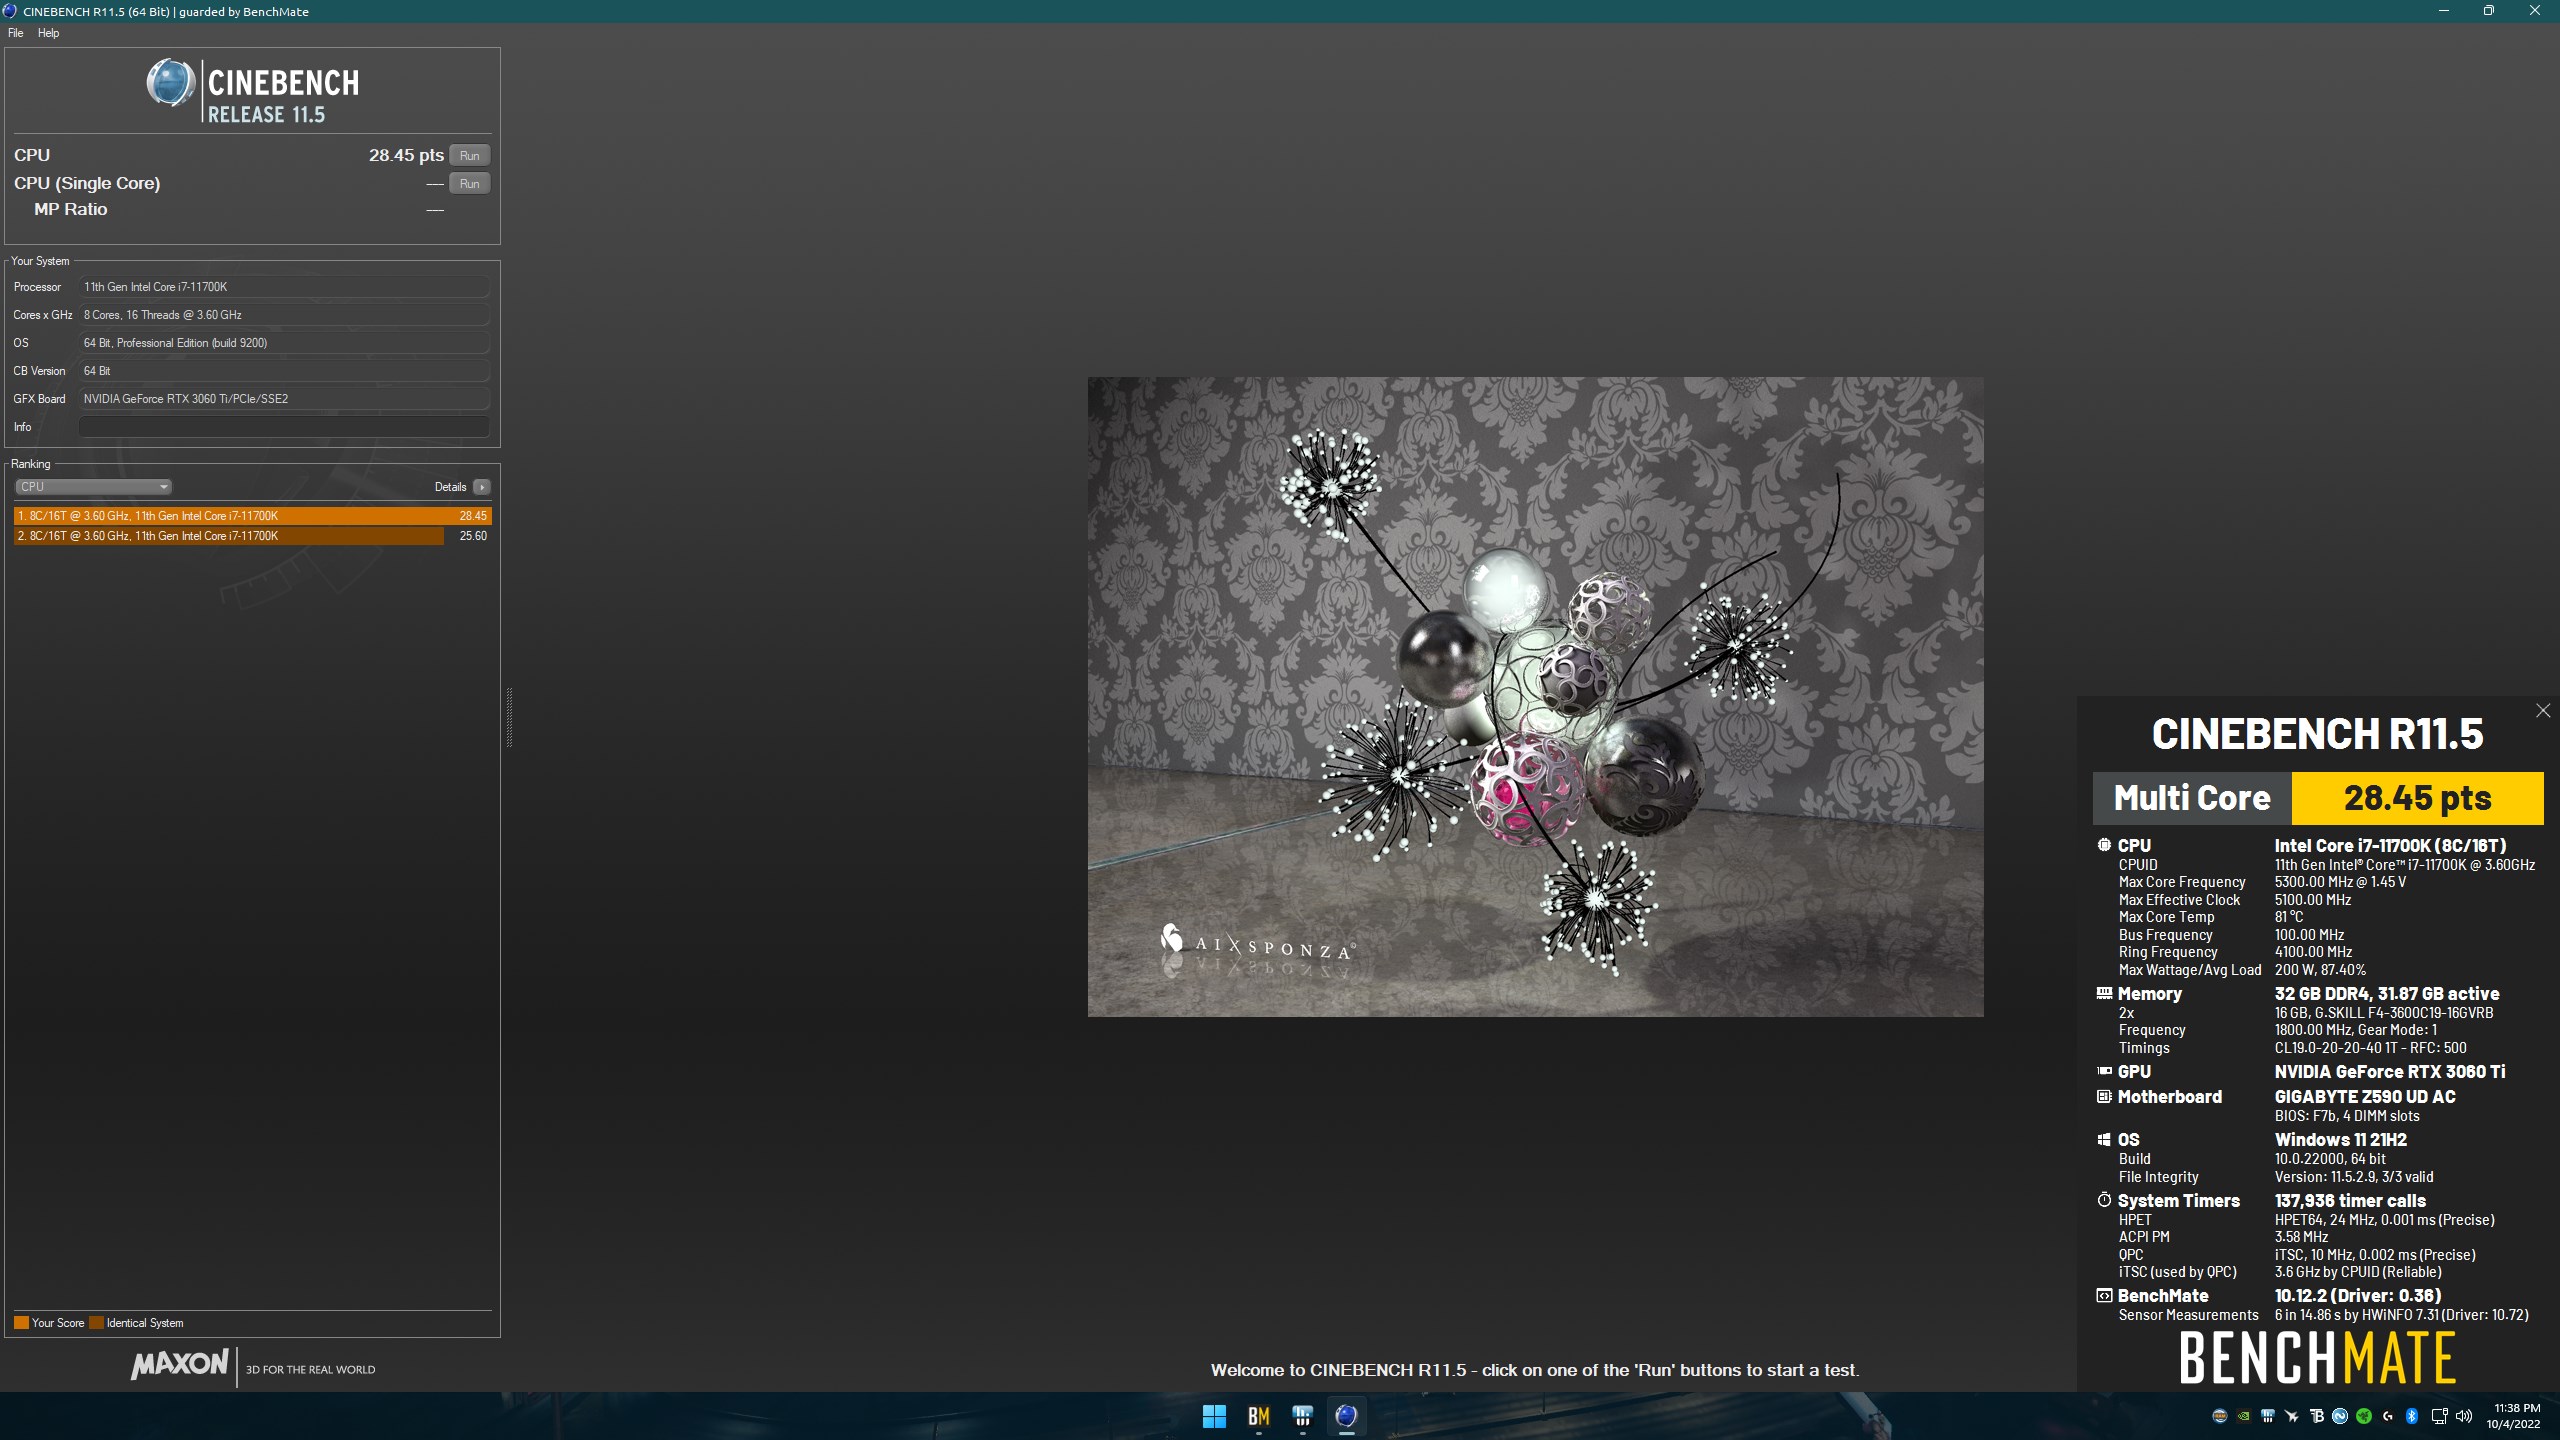Screen dimensions: 2560x1440
Task: Click Windows 11 21H2 OS text
Action: pyautogui.click(x=2341, y=1139)
